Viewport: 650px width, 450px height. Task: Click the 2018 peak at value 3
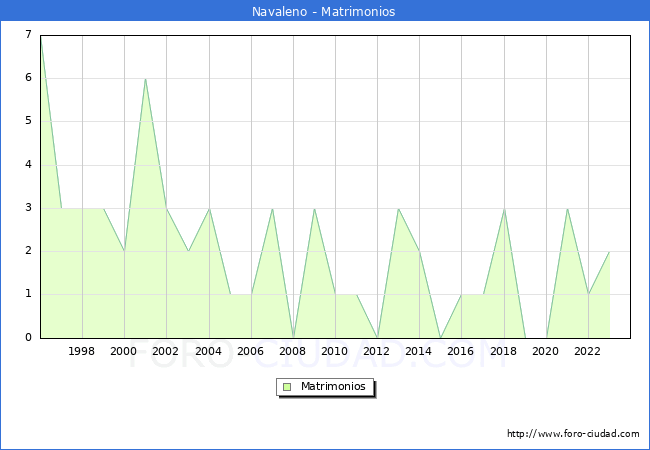503,208
